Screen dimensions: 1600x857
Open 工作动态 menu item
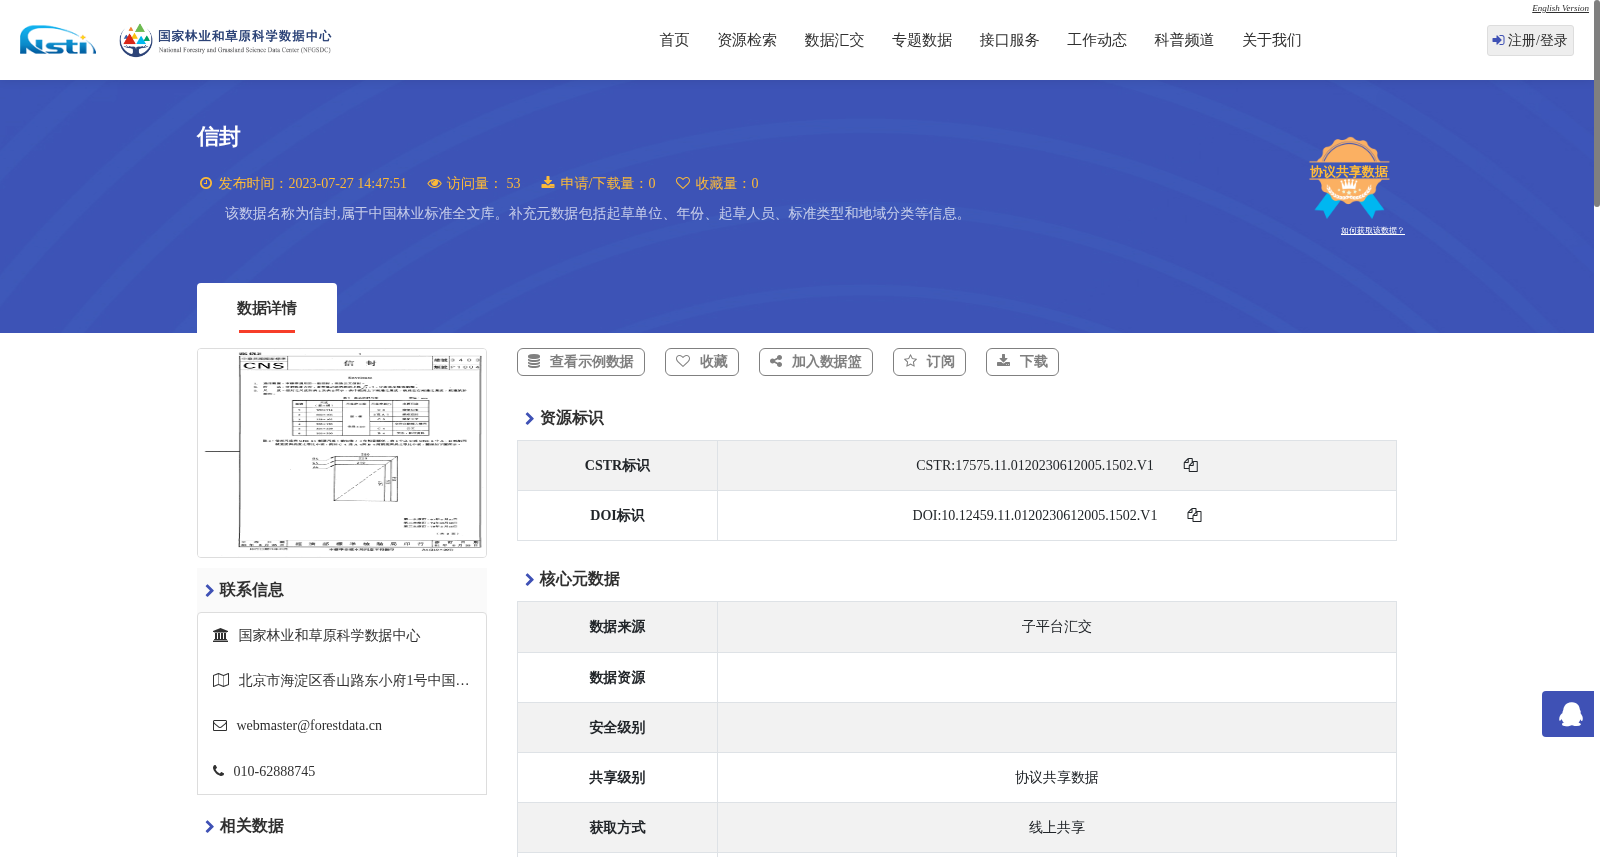pyautogui.click(x=1097, y=40)
